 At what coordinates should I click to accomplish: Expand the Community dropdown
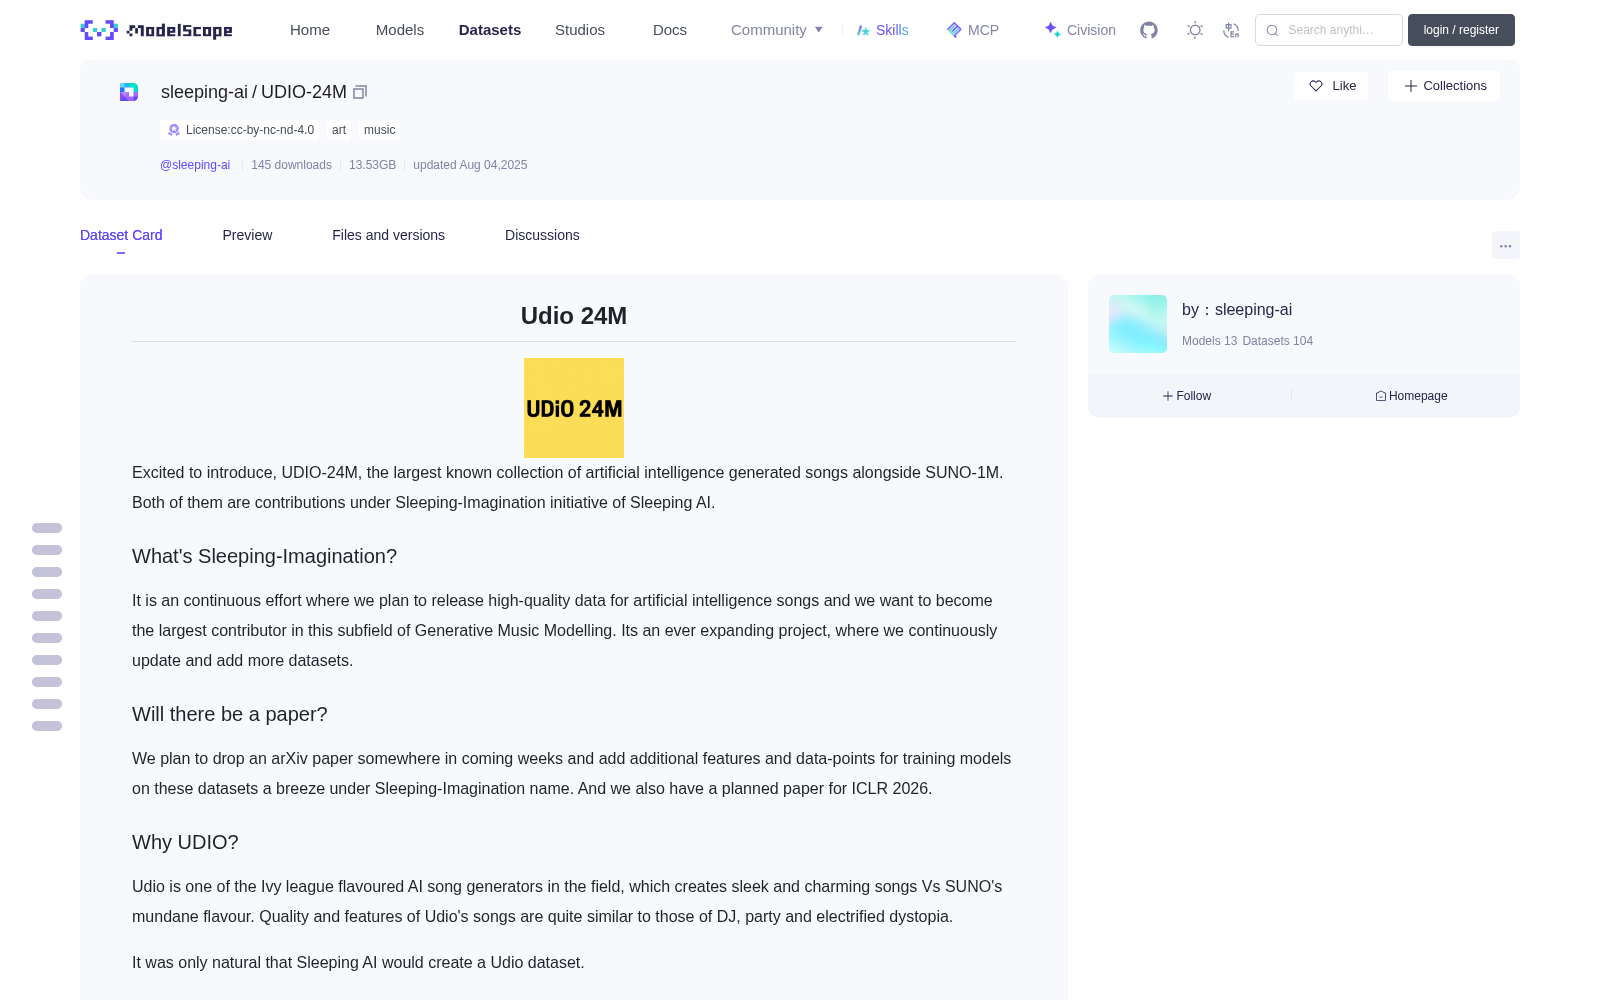point(777,30)
